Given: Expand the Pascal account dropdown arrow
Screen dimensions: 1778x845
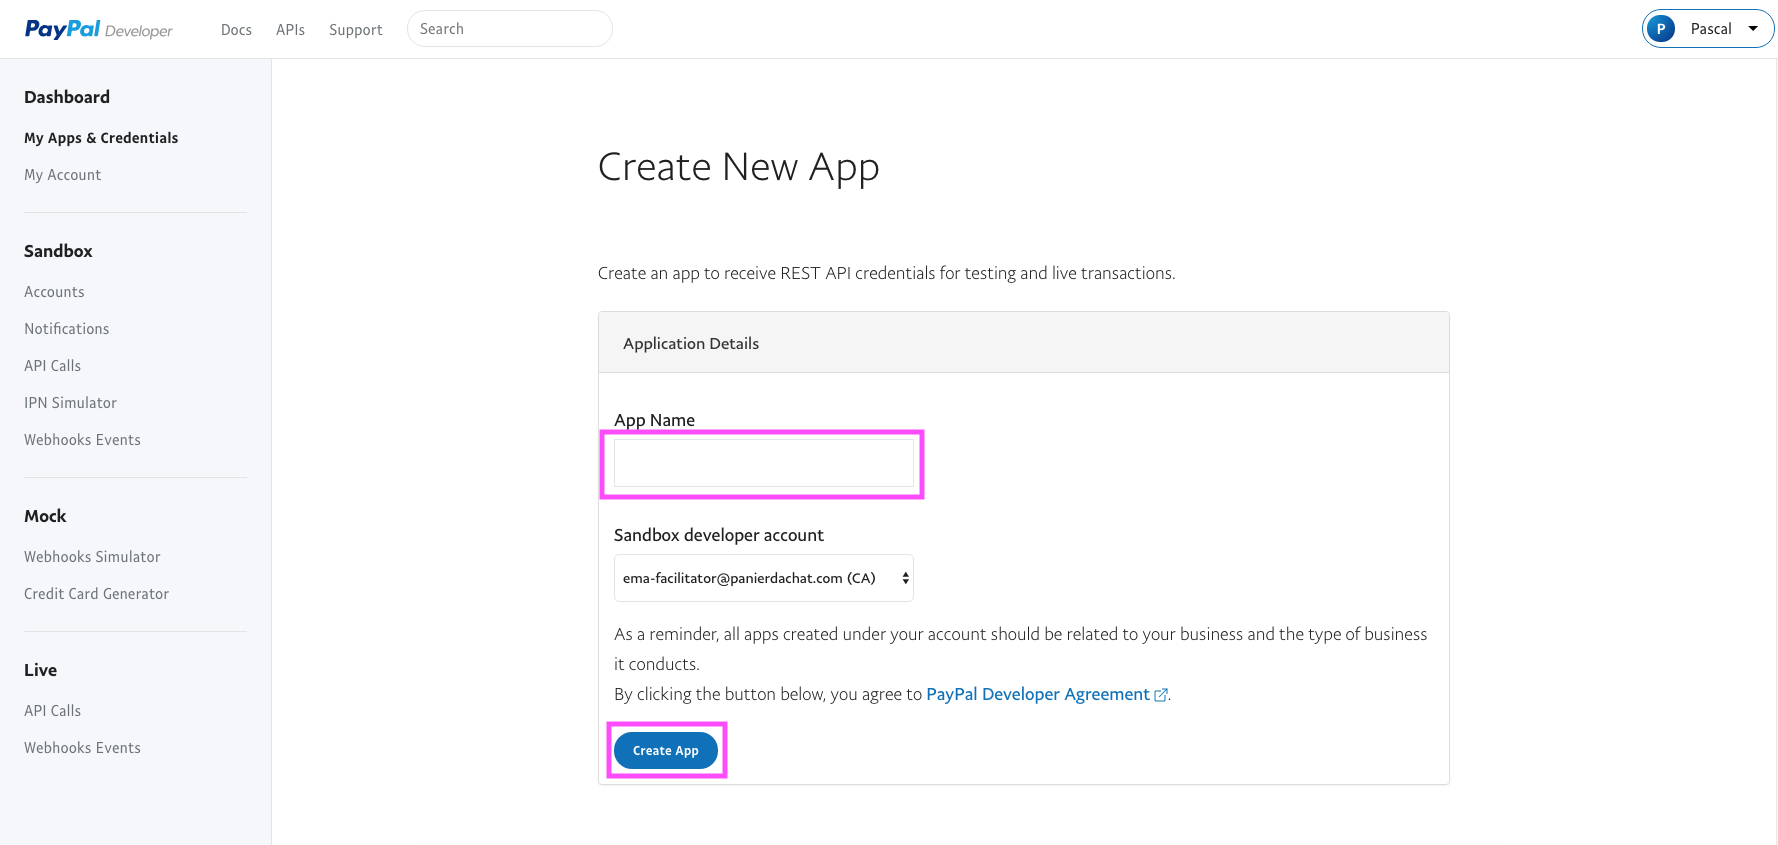Looking at the screenshot, I should [x=1752, y=29].
